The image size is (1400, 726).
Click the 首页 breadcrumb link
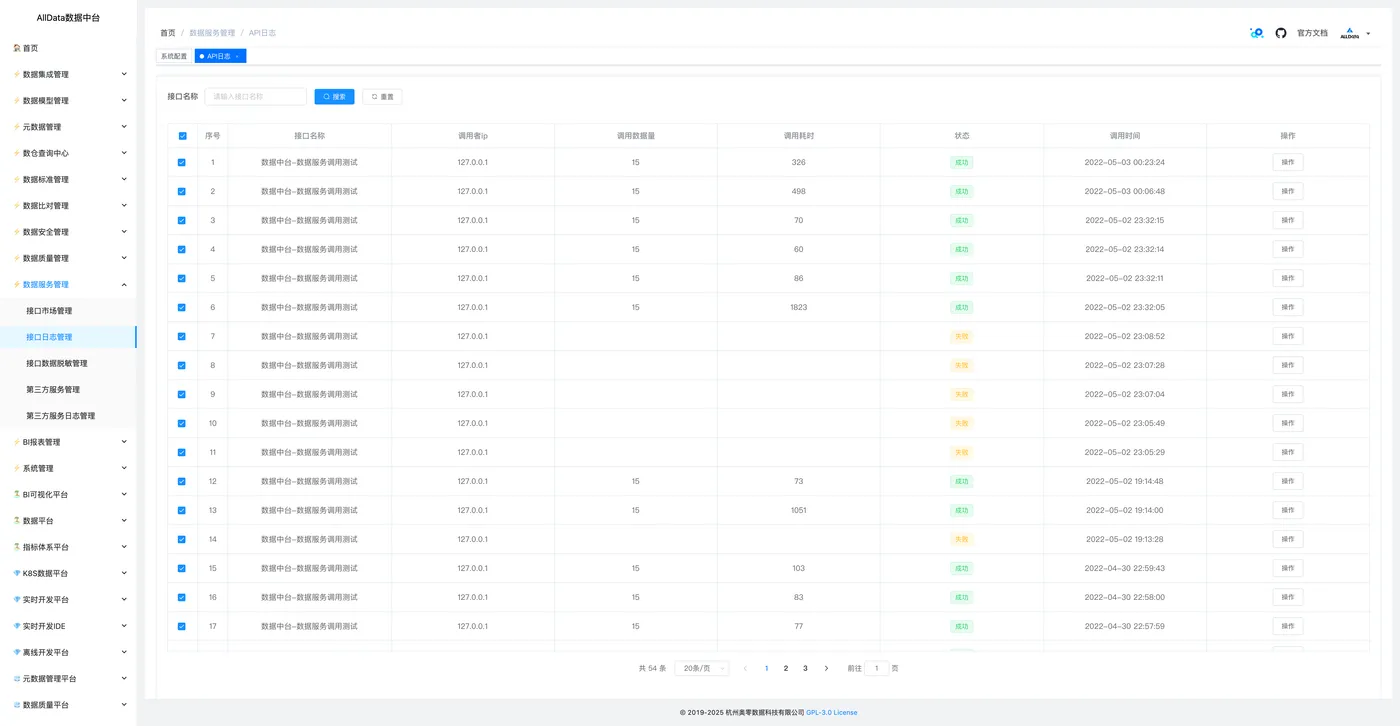click(x=168, y=33)
